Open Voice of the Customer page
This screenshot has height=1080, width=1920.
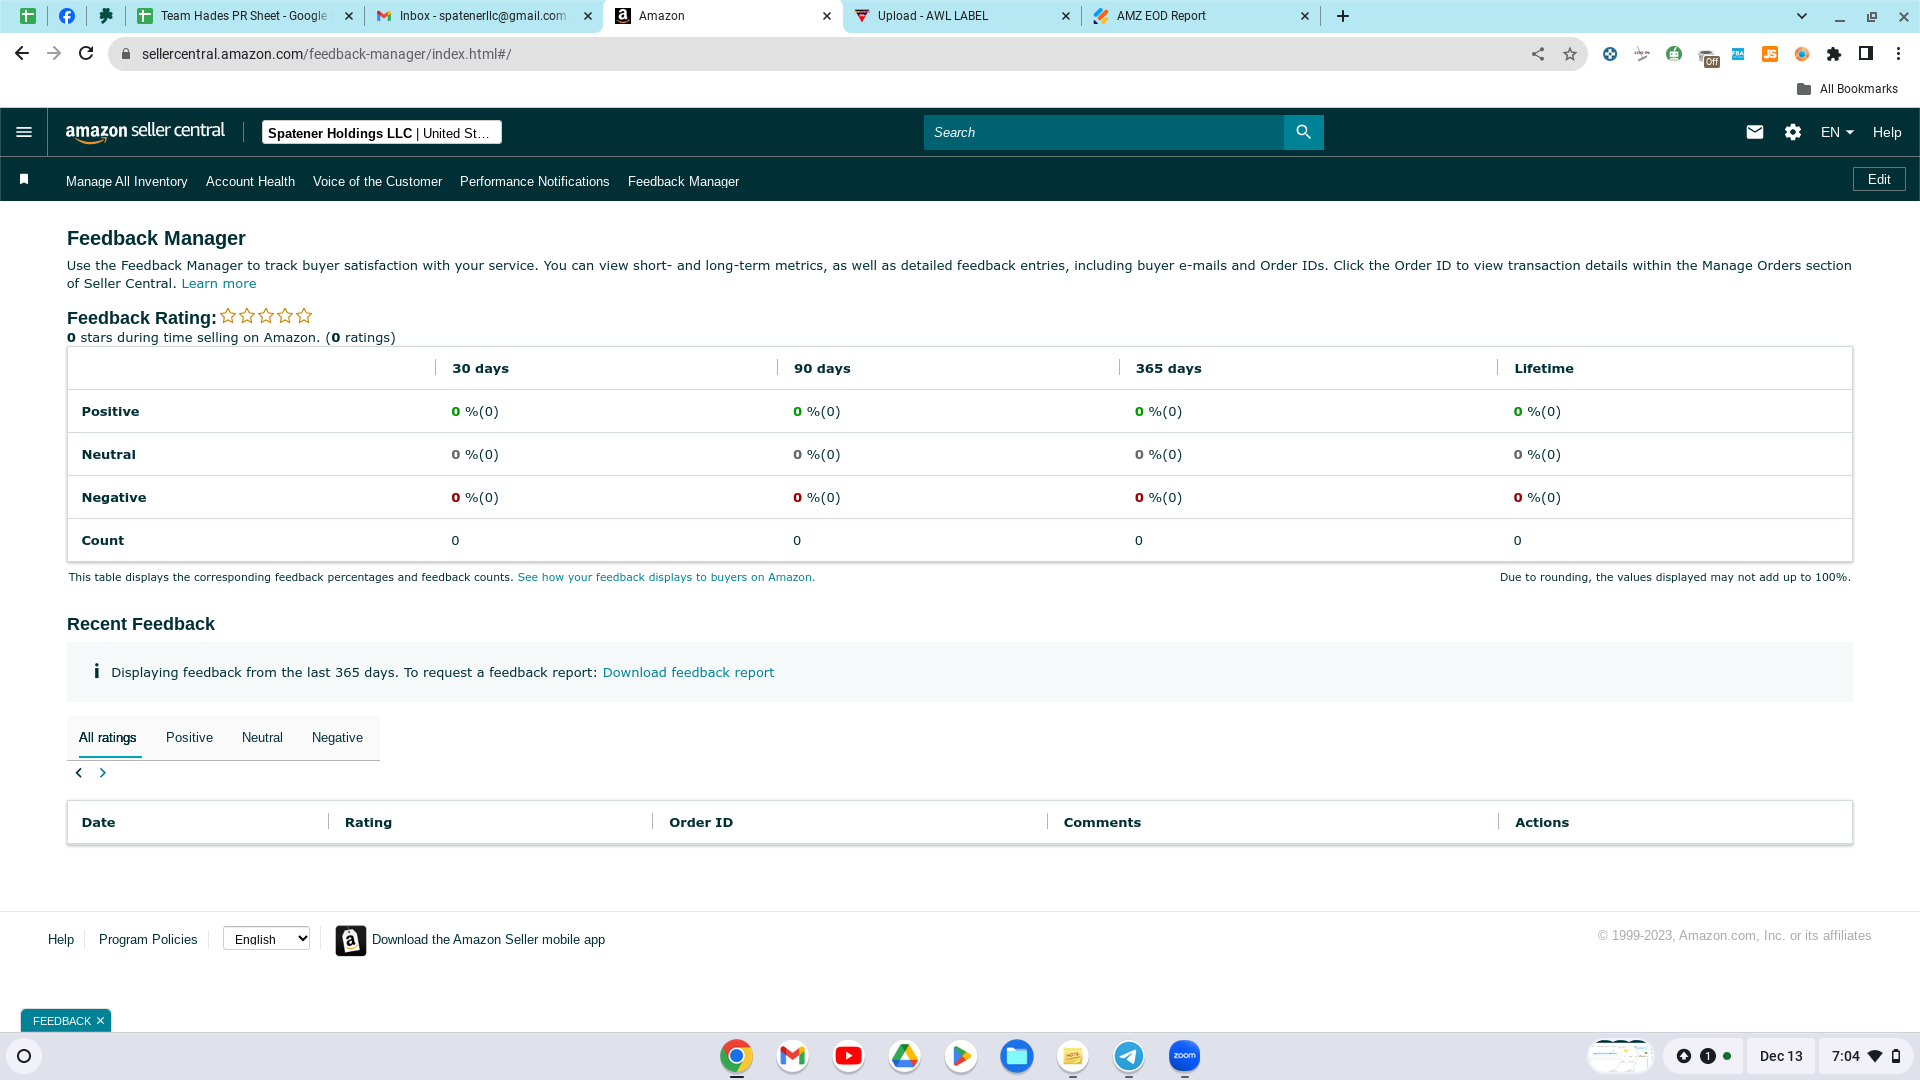377,181
